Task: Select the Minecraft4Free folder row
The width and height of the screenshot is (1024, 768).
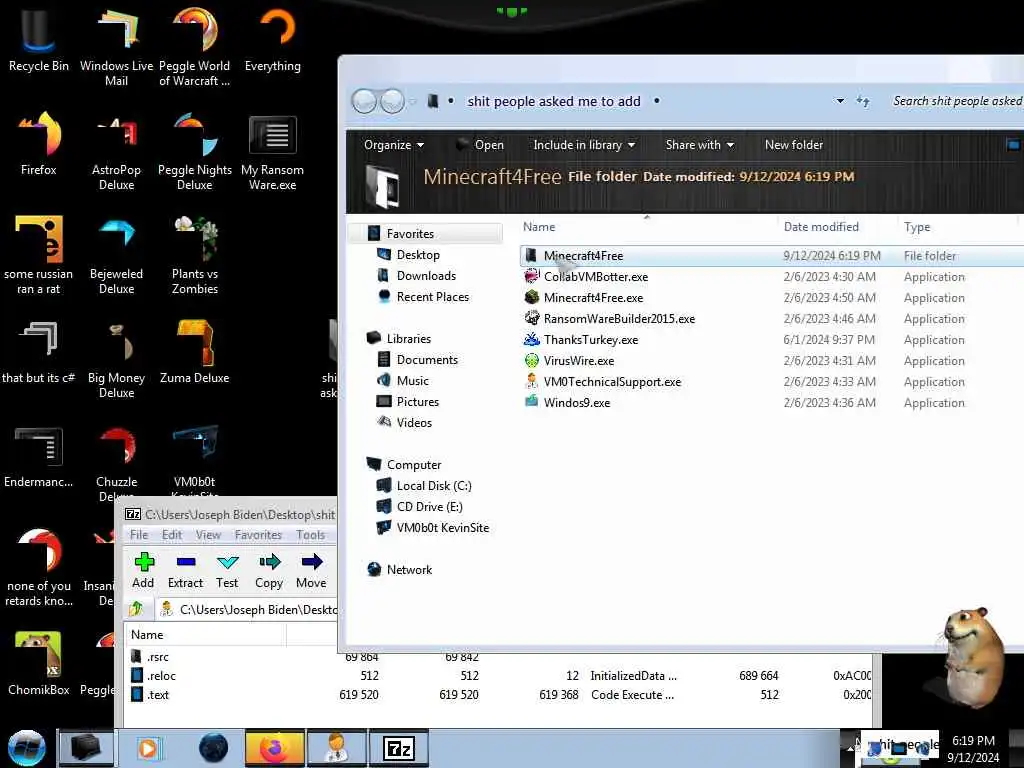Action: [772, 256]
